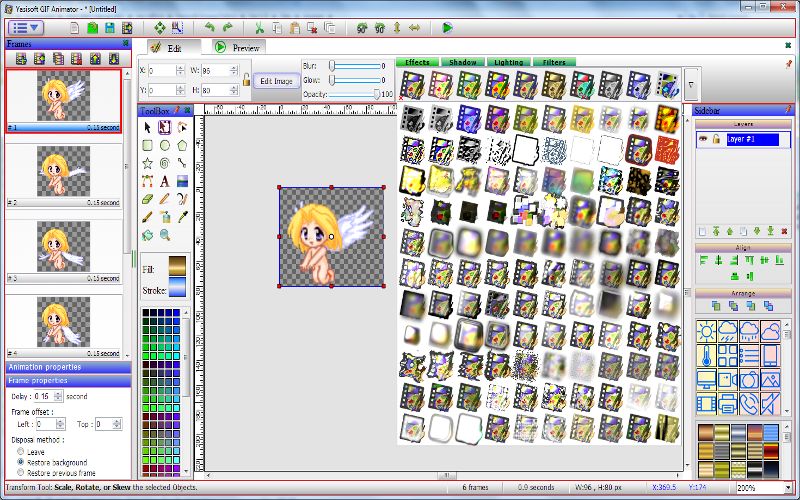Select the pencil tool
This screenshot has width=800, height=500.
click(165, 199)
